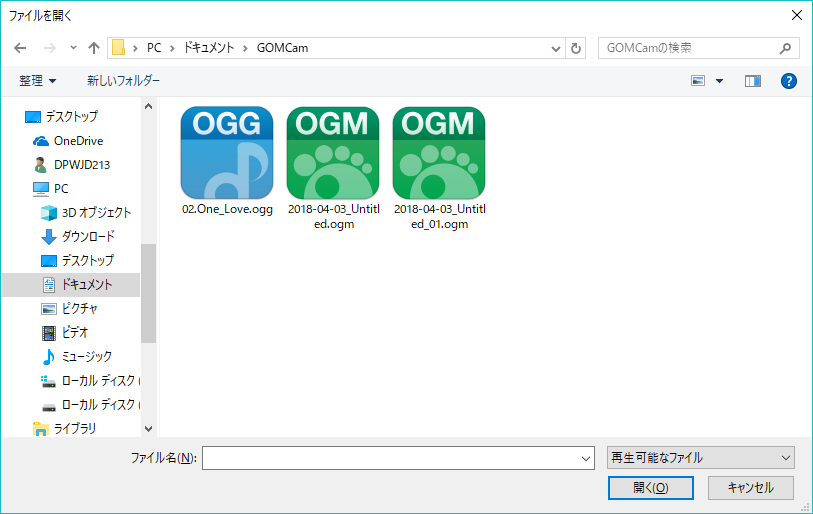Open OneDrive in the sidebar
The height and width of the screenshot is (514, 813).
[x=78, y=141]
